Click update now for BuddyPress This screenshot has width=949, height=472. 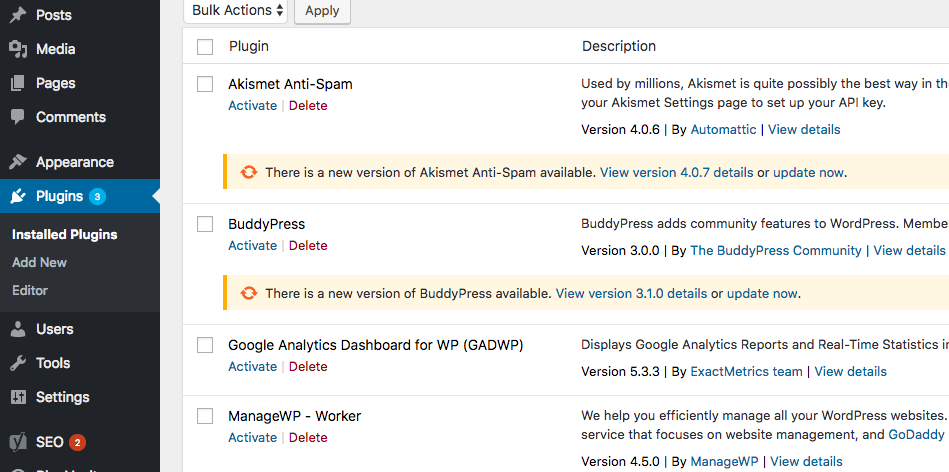[x=762, y=293]
